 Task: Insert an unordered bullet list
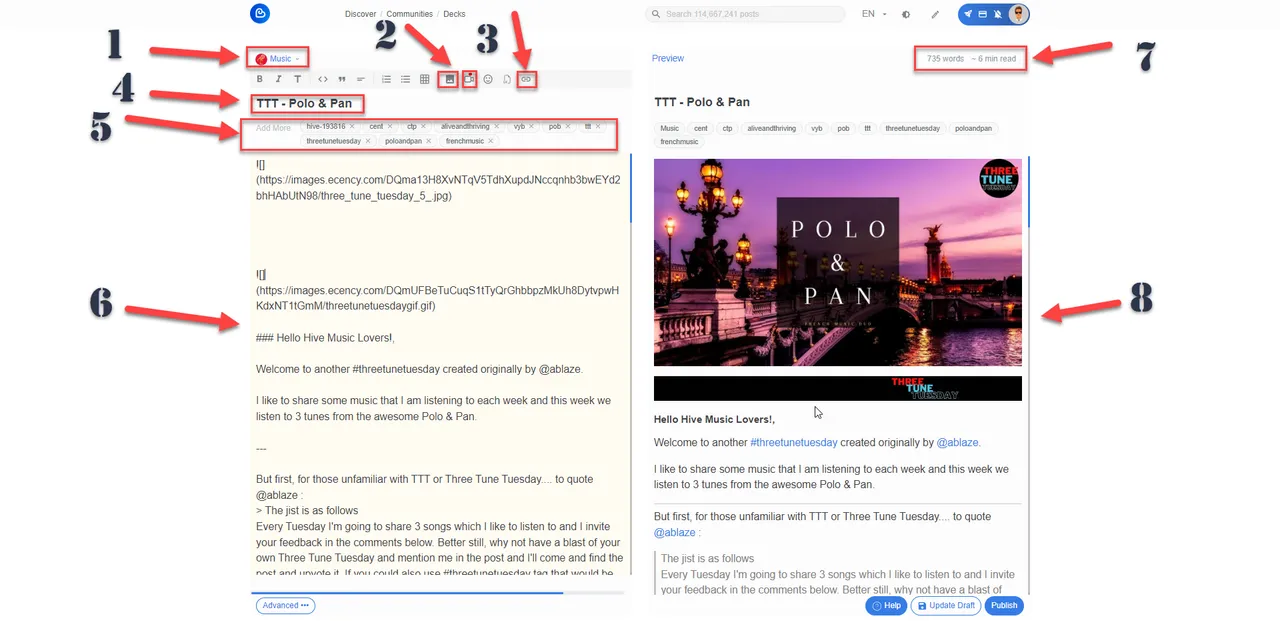click(x=405, y=79)
